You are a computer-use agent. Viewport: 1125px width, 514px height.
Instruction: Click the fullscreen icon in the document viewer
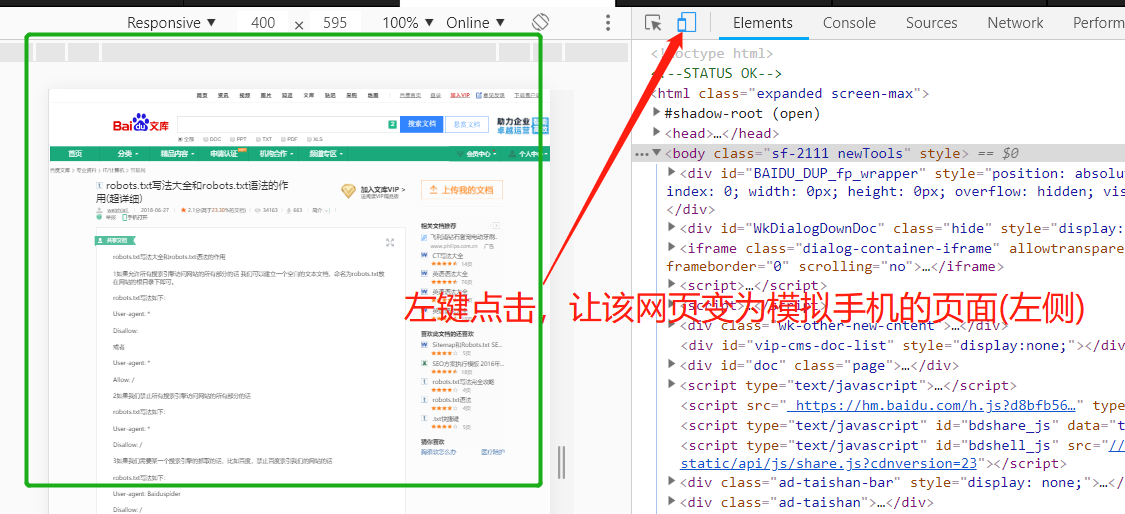coord(390,242)
